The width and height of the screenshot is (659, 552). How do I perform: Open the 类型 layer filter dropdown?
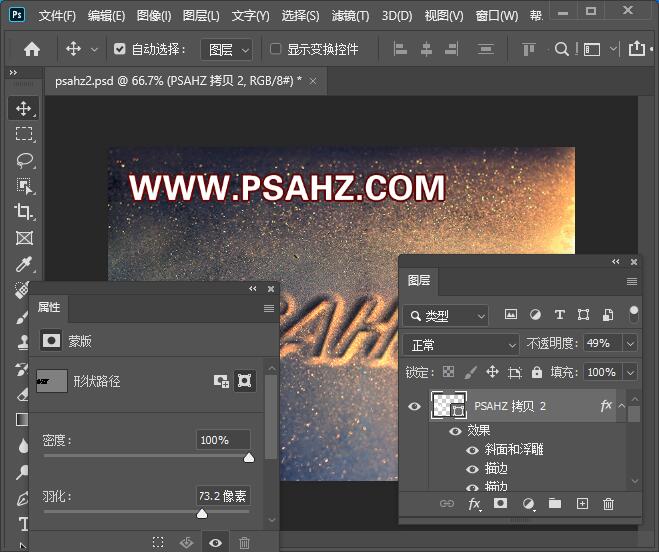tap(446, 315)
